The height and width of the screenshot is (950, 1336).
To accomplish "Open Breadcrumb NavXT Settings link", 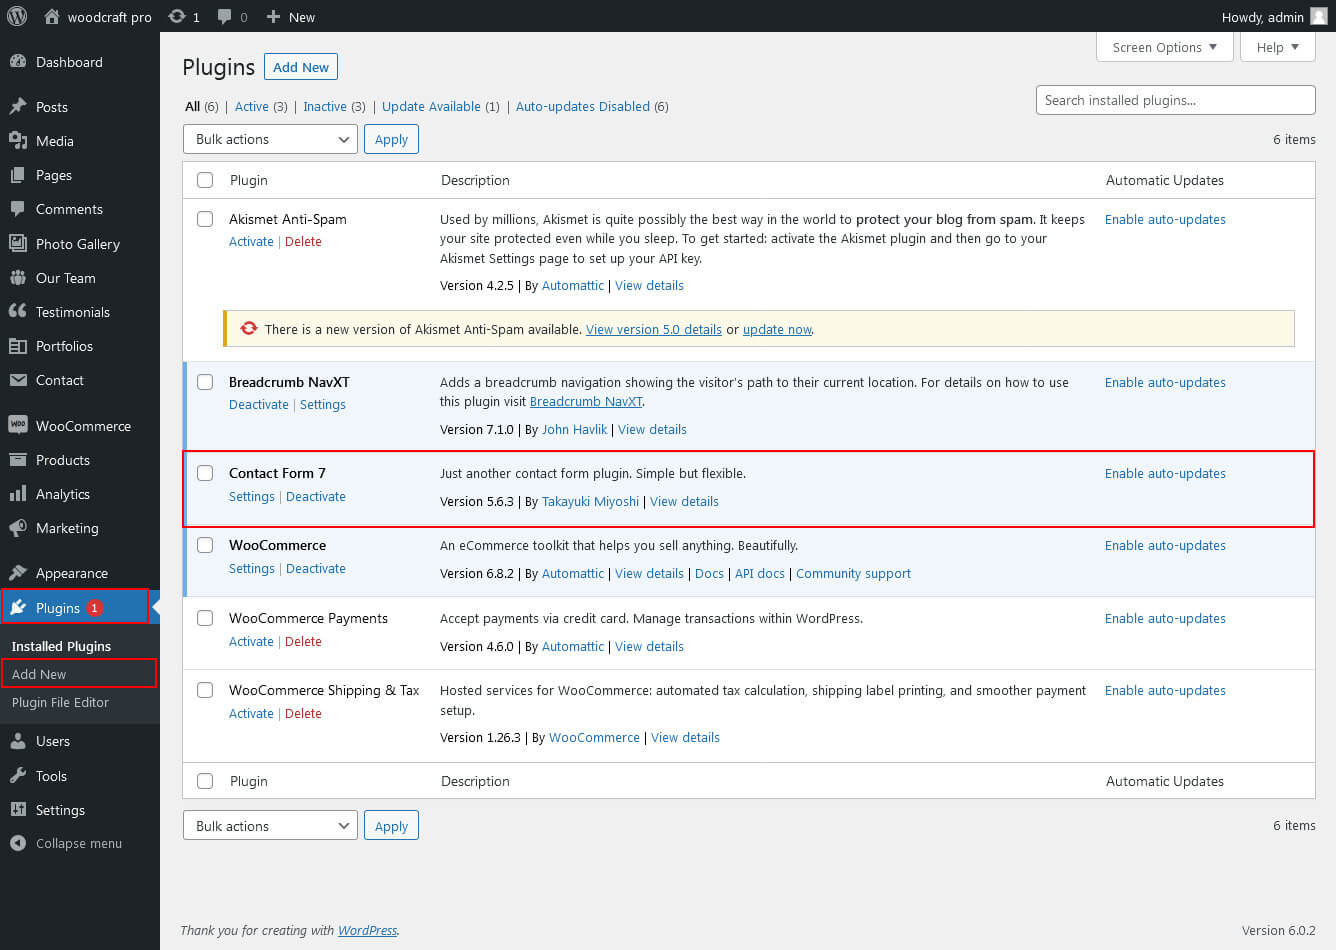I will coord(323,404).
